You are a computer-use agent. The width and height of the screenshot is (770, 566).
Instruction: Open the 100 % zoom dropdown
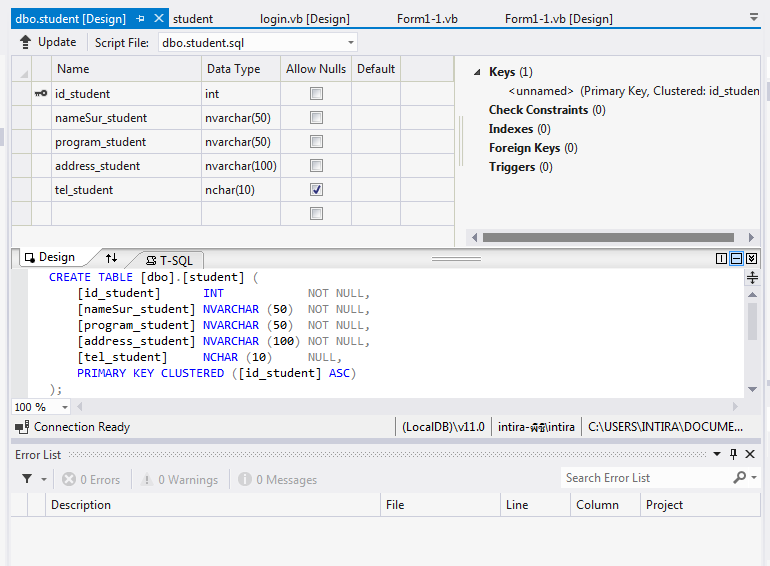65,407
